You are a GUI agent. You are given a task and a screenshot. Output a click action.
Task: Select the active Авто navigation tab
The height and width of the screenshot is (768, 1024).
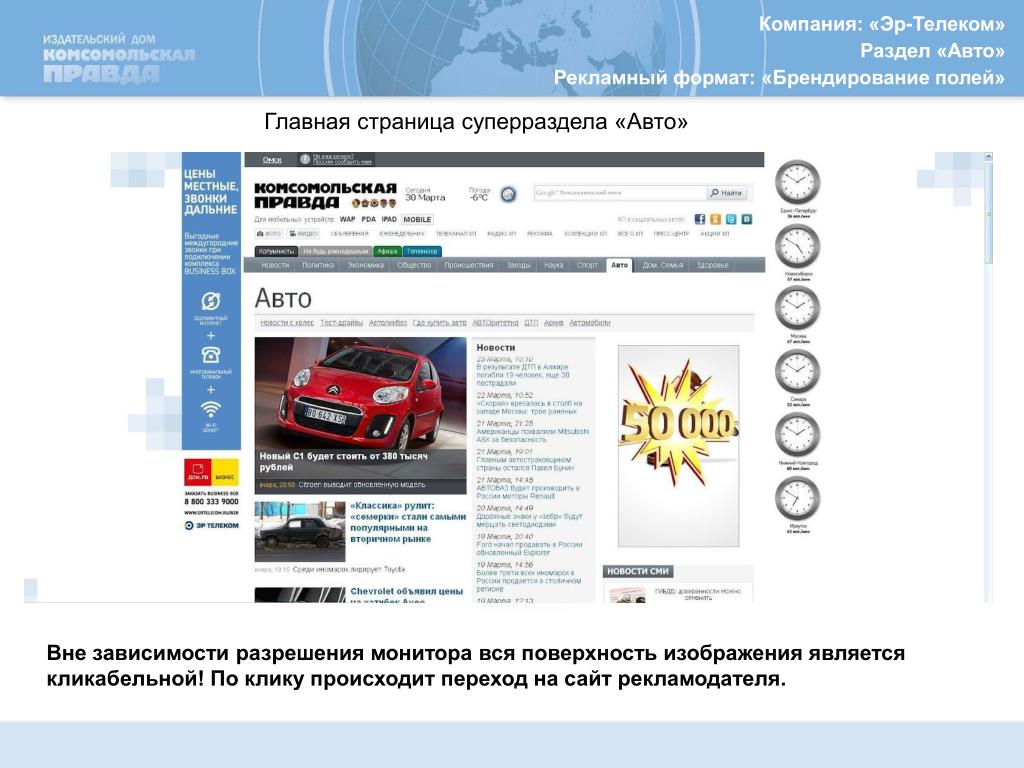pyautogui.click(x=620, y=265)
